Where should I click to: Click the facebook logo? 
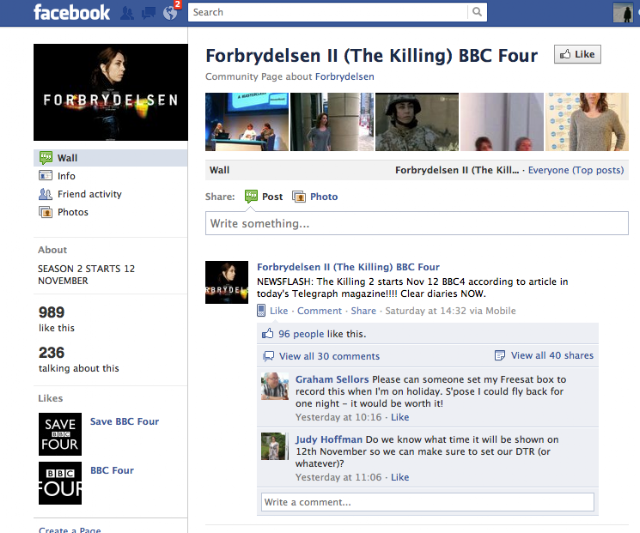pos(72,12)
